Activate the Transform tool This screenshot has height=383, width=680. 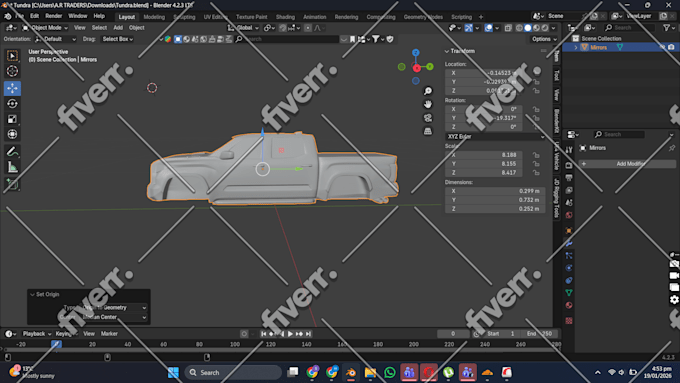pos(12,134)
